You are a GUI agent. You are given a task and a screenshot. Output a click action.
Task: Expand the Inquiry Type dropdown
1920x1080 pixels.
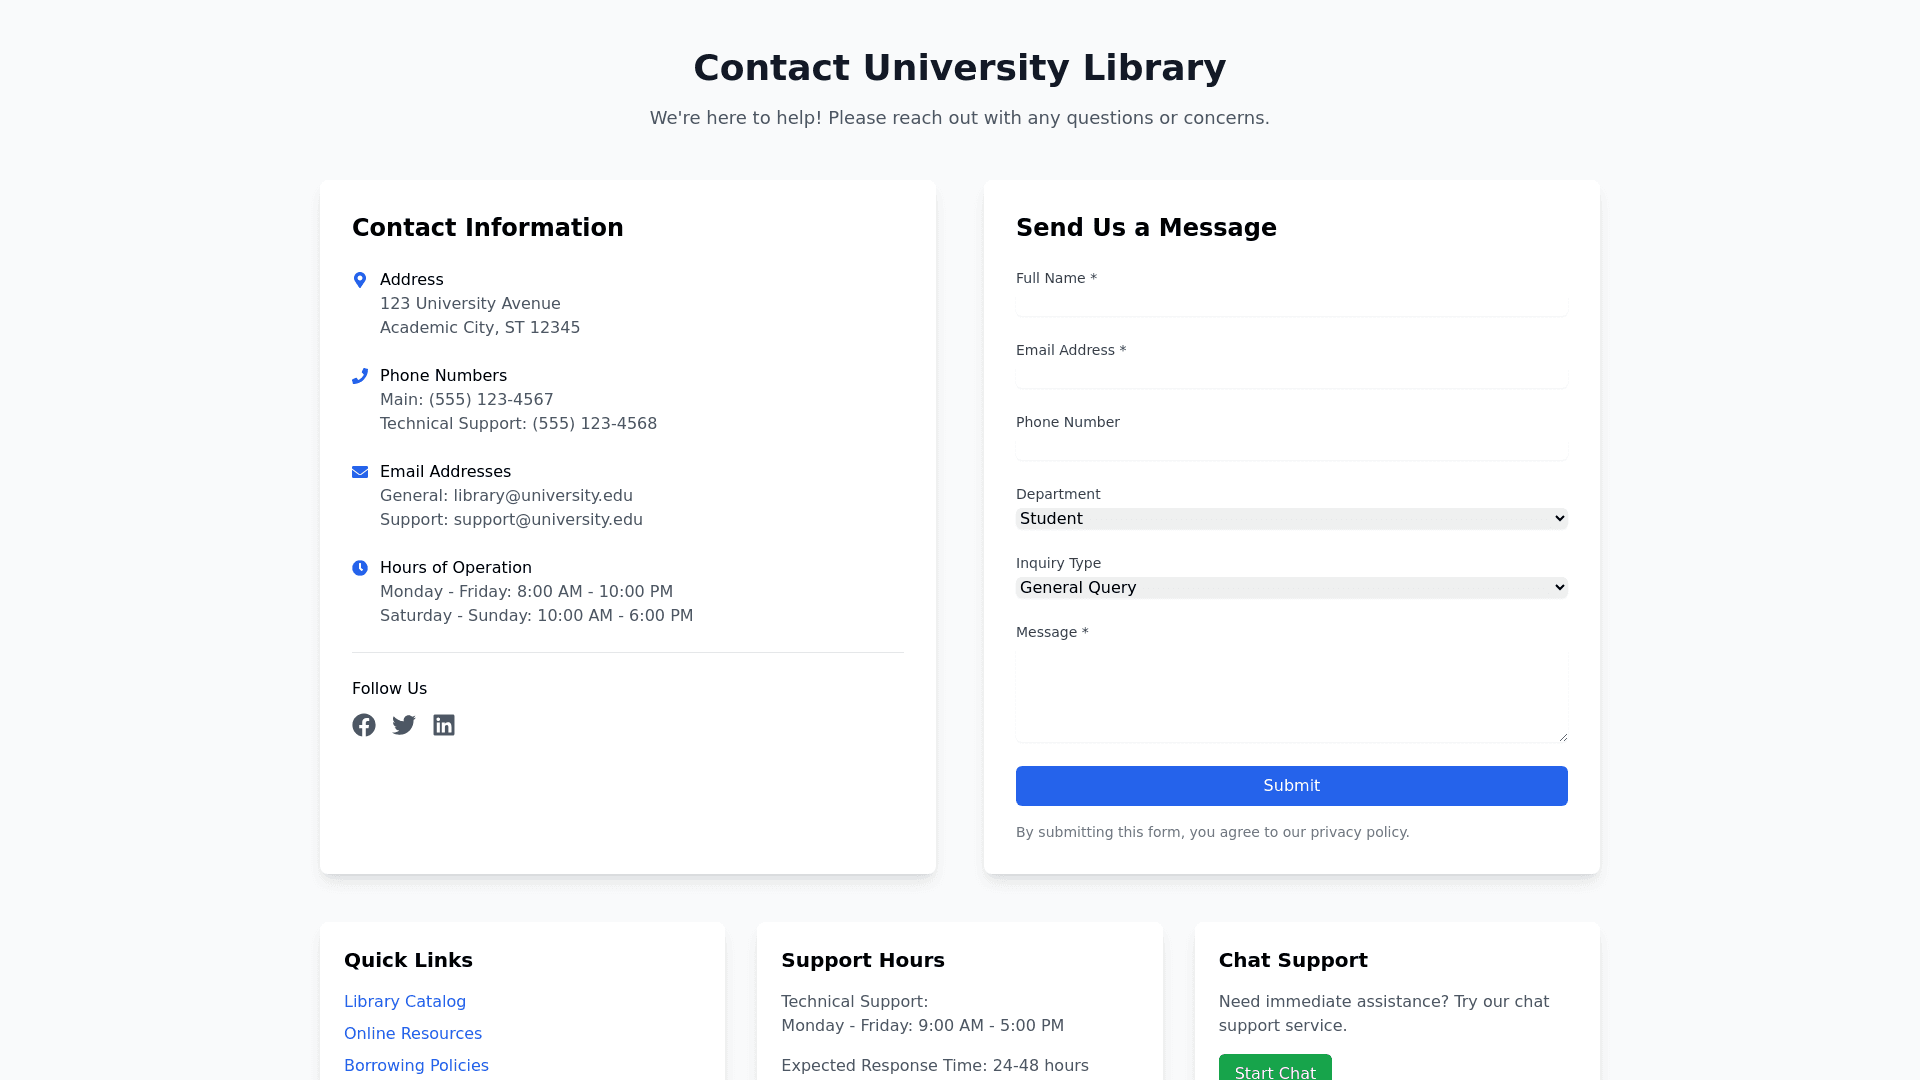click(x=1291, y=587)
